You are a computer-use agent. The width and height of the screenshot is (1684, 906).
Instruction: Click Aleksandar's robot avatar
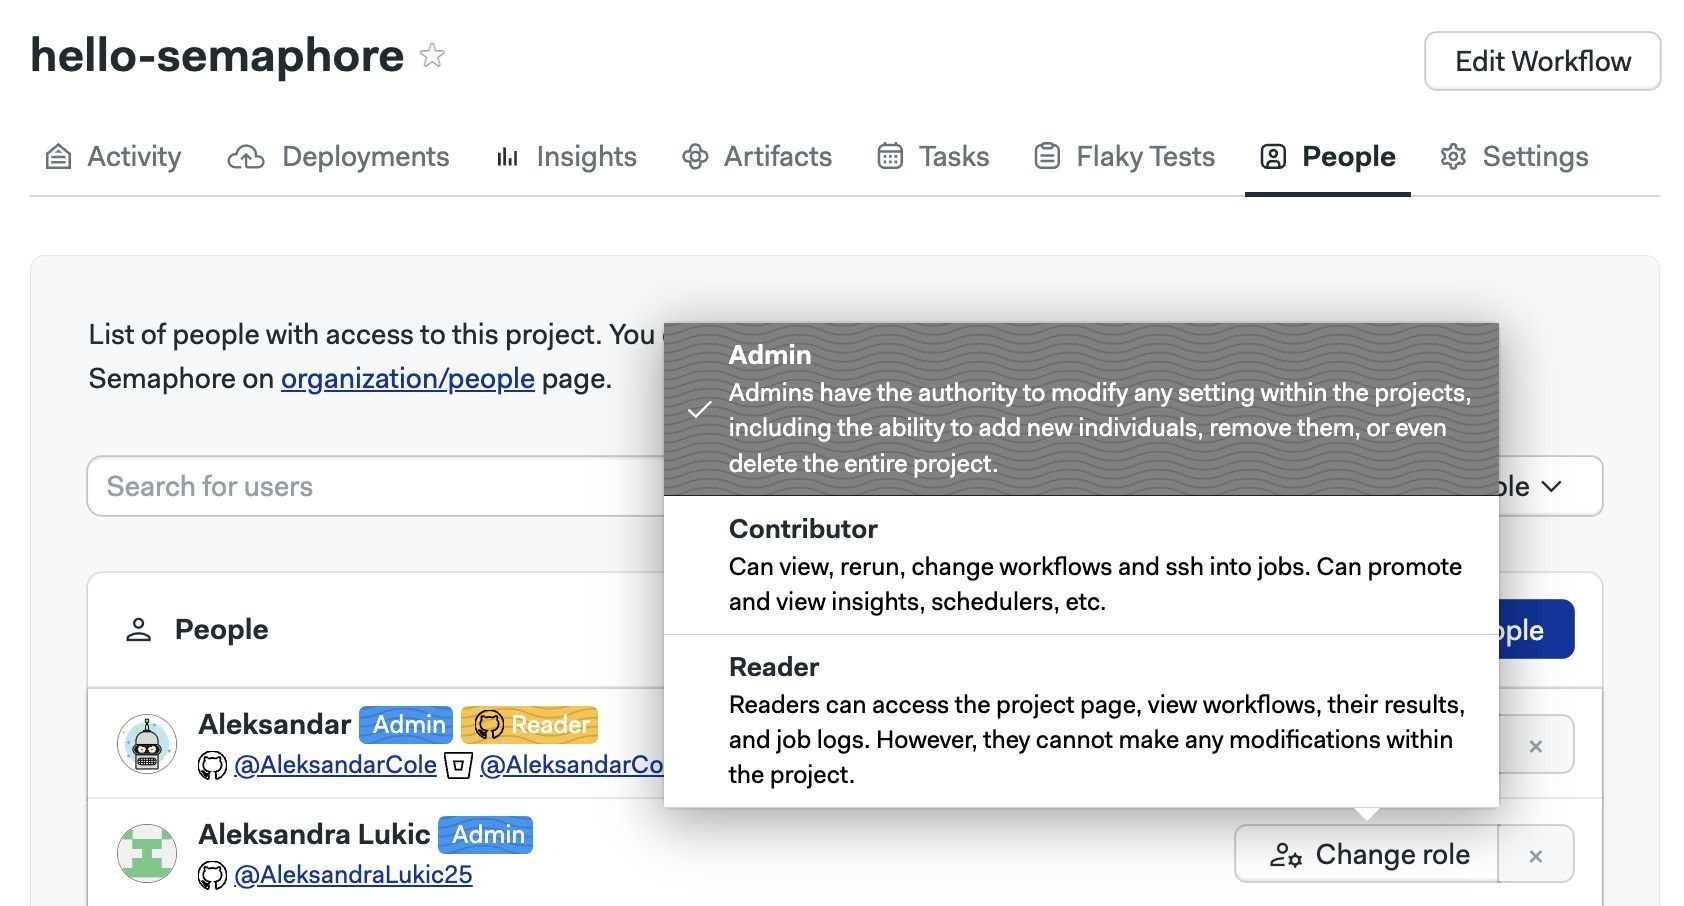pos(147,744)
